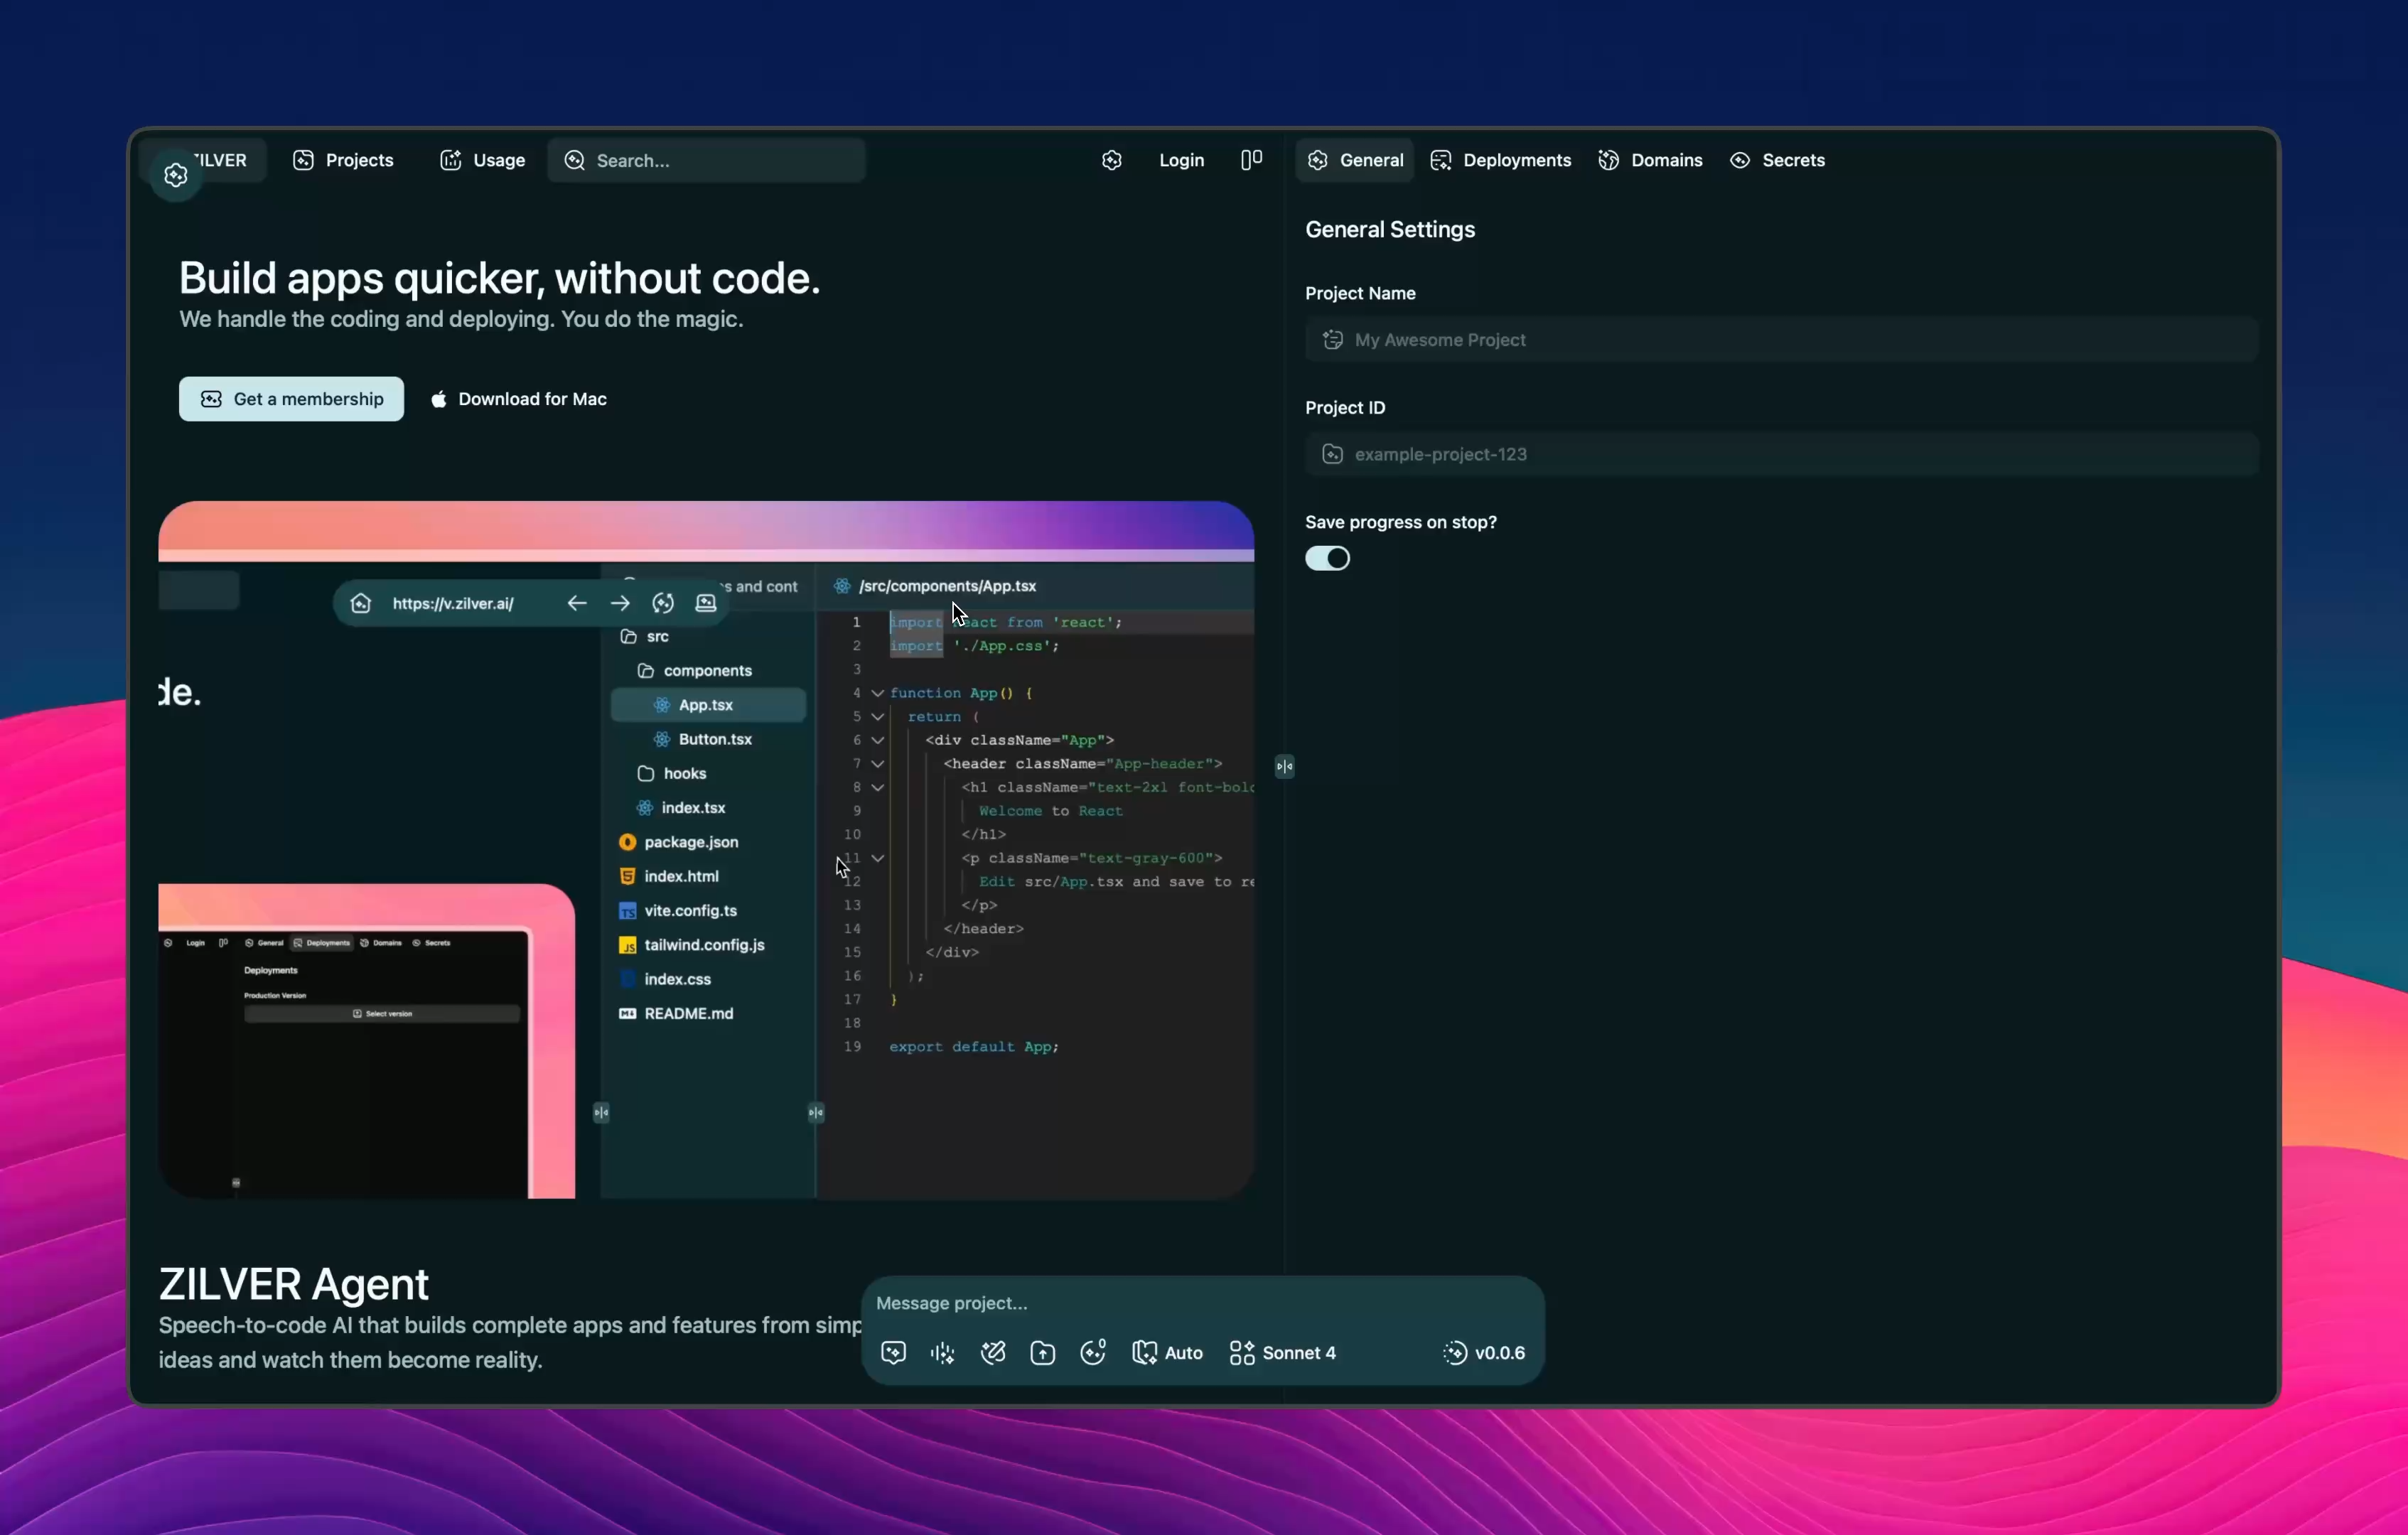The height and width of the screenshot is (1535, 2408).
Task: Click the Apple icon beside Download for Mac
Action: coord(438,399)
